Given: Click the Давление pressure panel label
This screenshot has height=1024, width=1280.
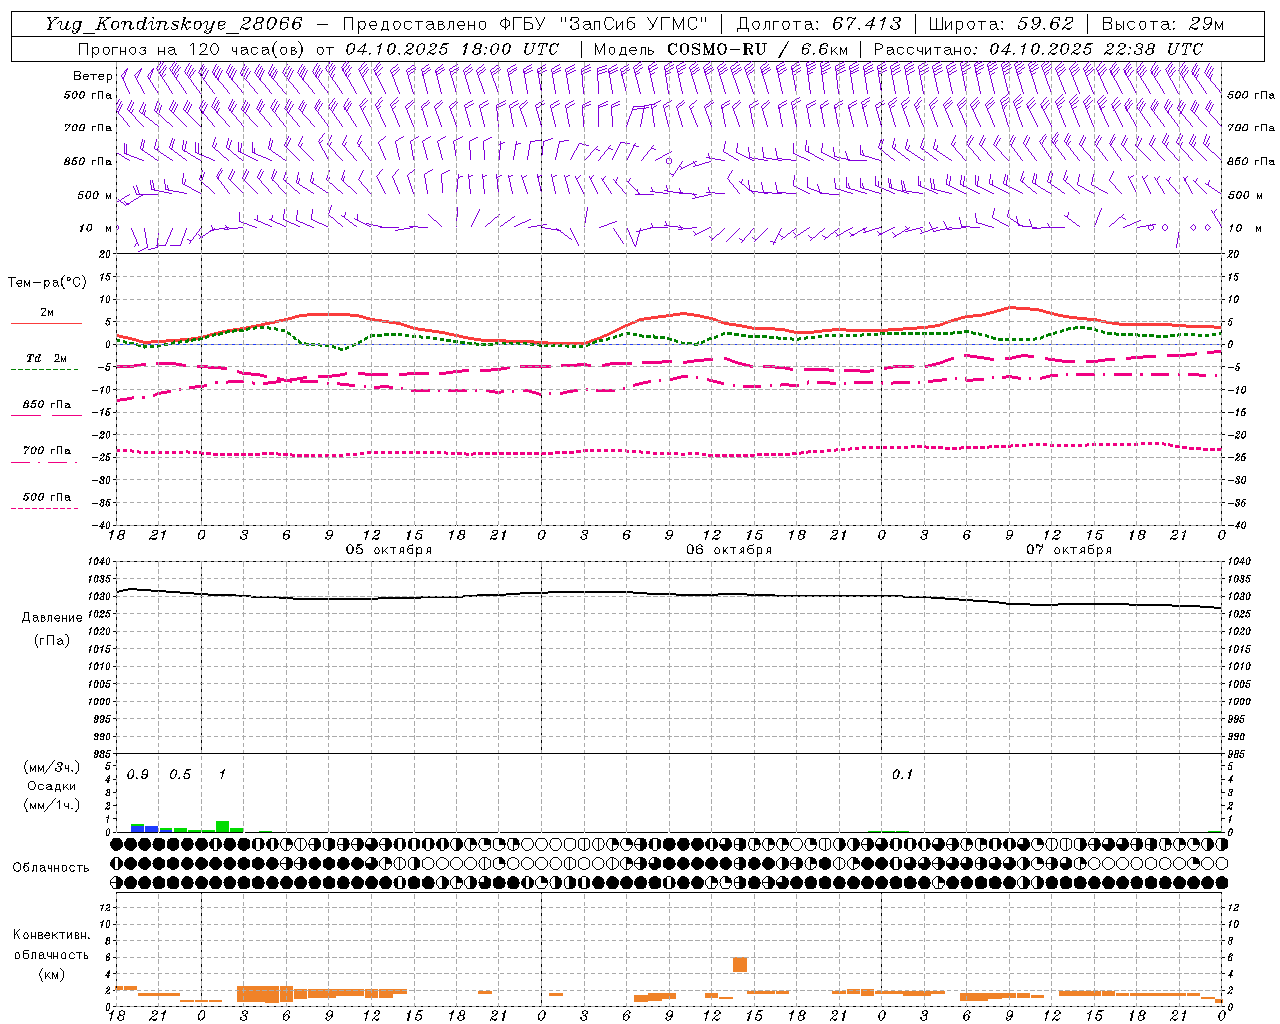Looking at the screenshot, I should point(52,617).
